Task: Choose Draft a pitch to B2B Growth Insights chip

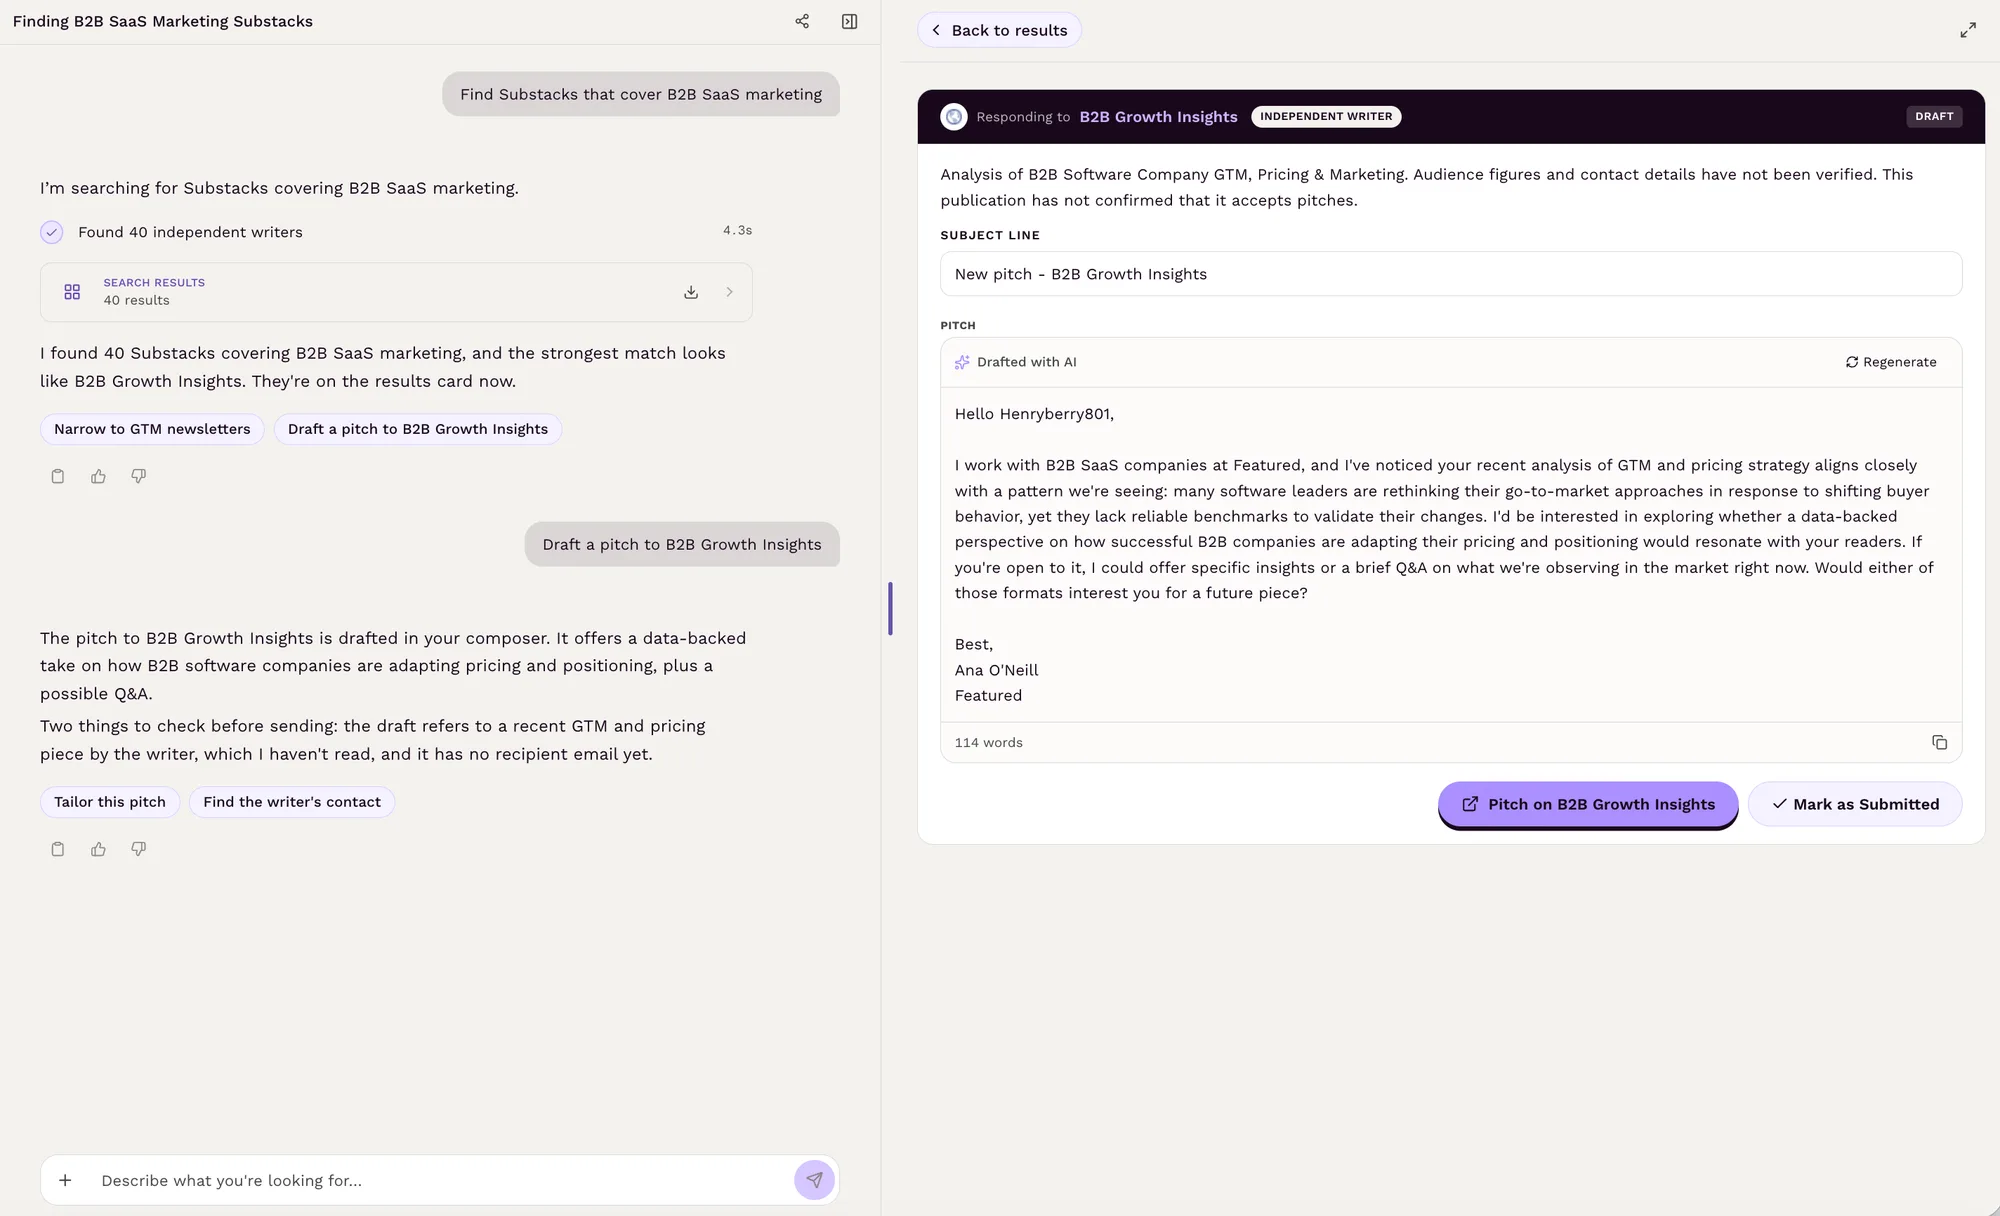Action: [x=418, y=429]
